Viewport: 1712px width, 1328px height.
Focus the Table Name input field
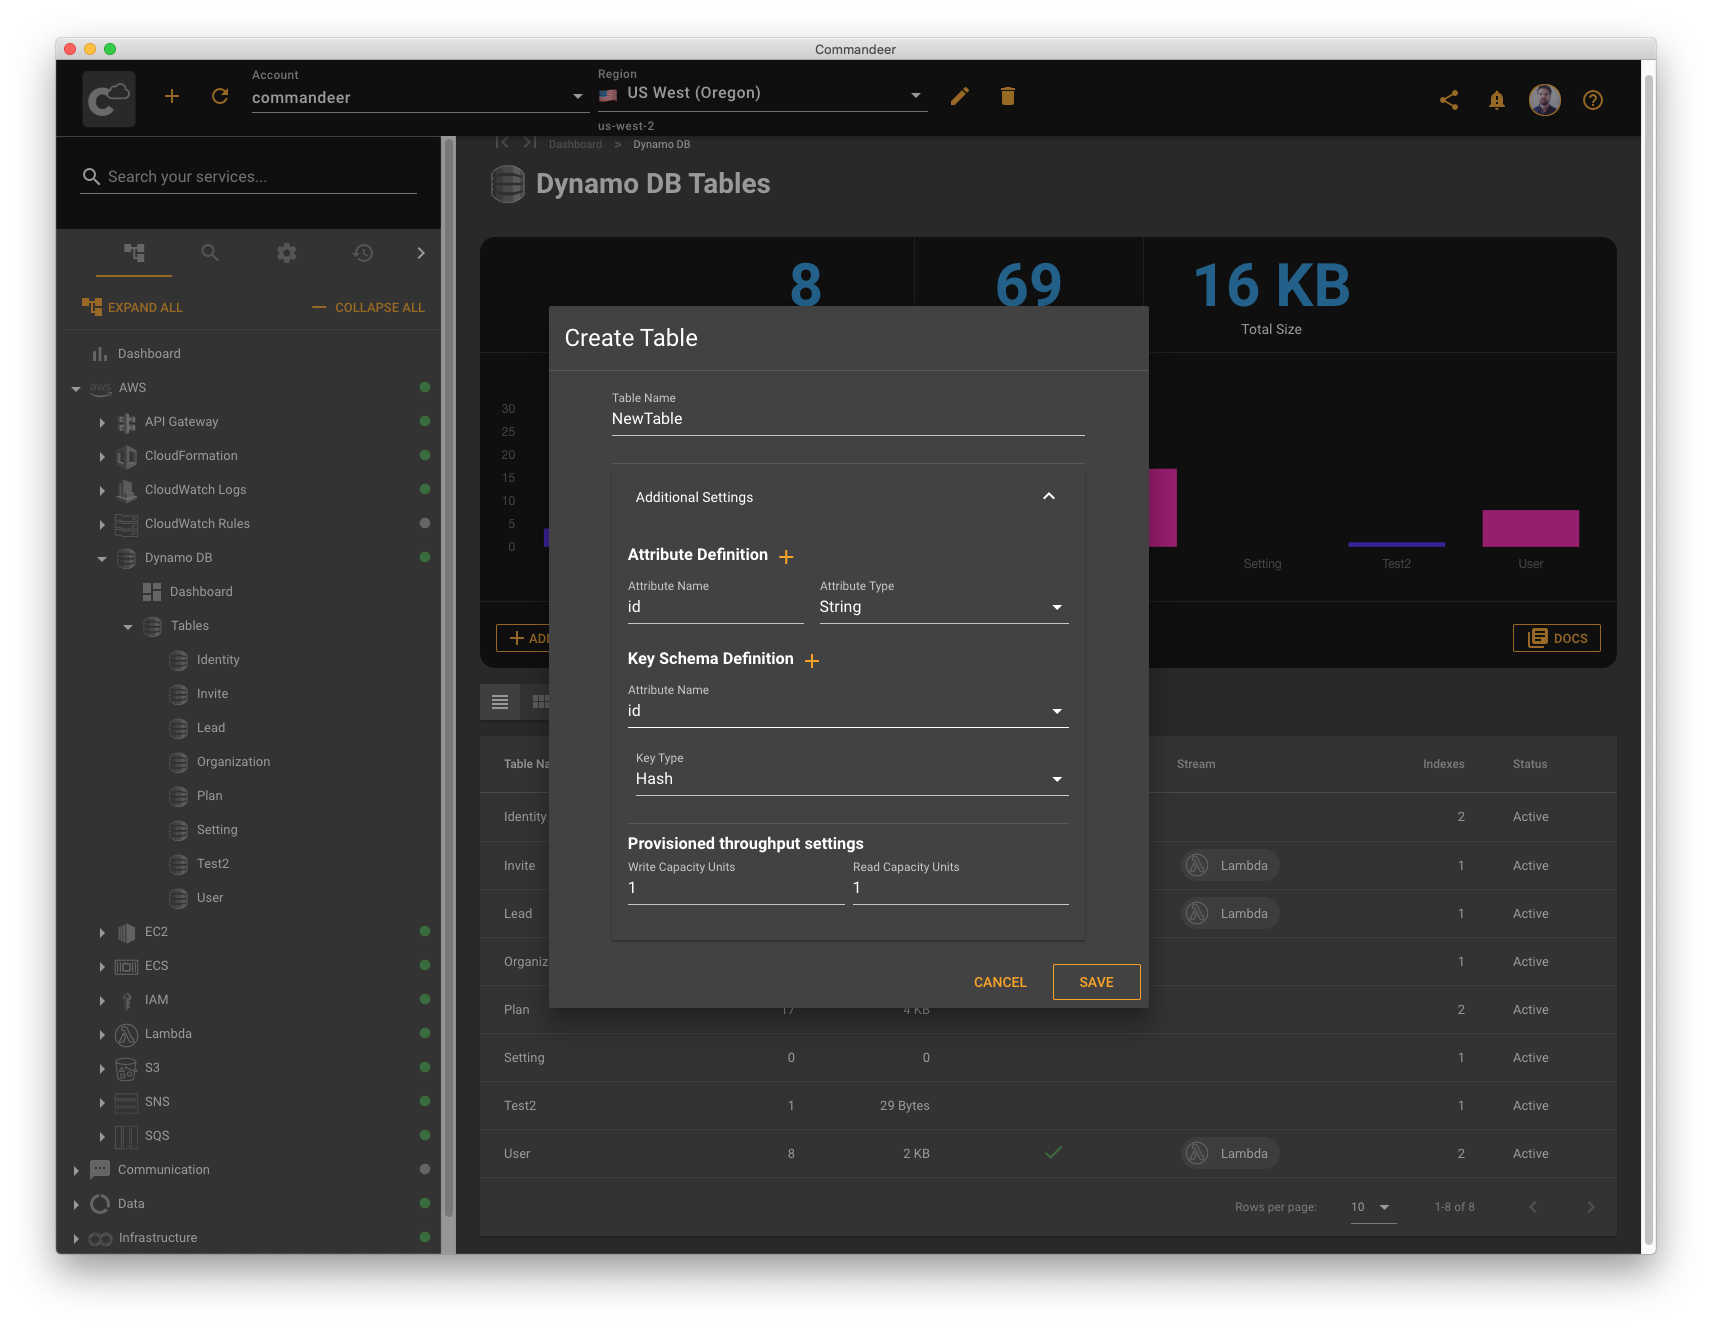coord(848,419)
